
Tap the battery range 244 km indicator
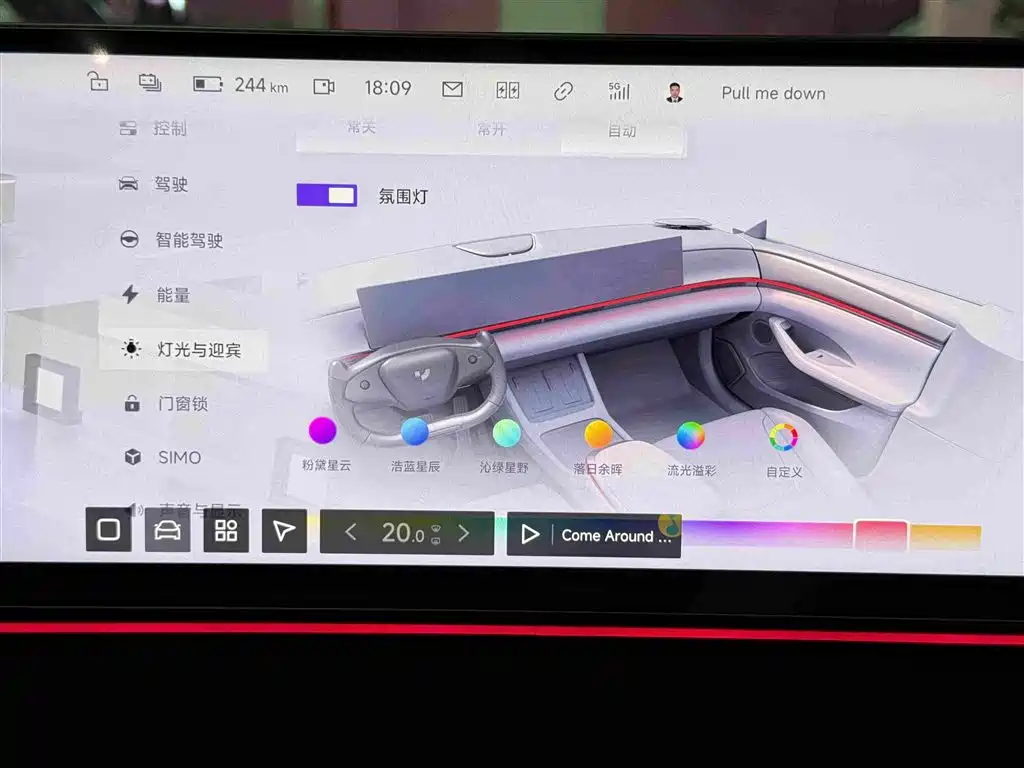pos(240,85)
